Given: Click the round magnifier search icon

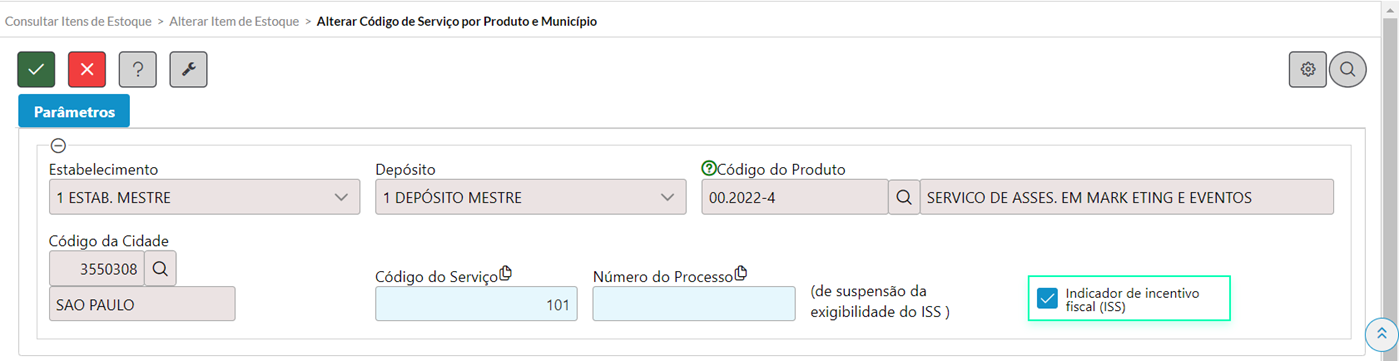Looking at the screenshot, I should tap(1348, 69).
